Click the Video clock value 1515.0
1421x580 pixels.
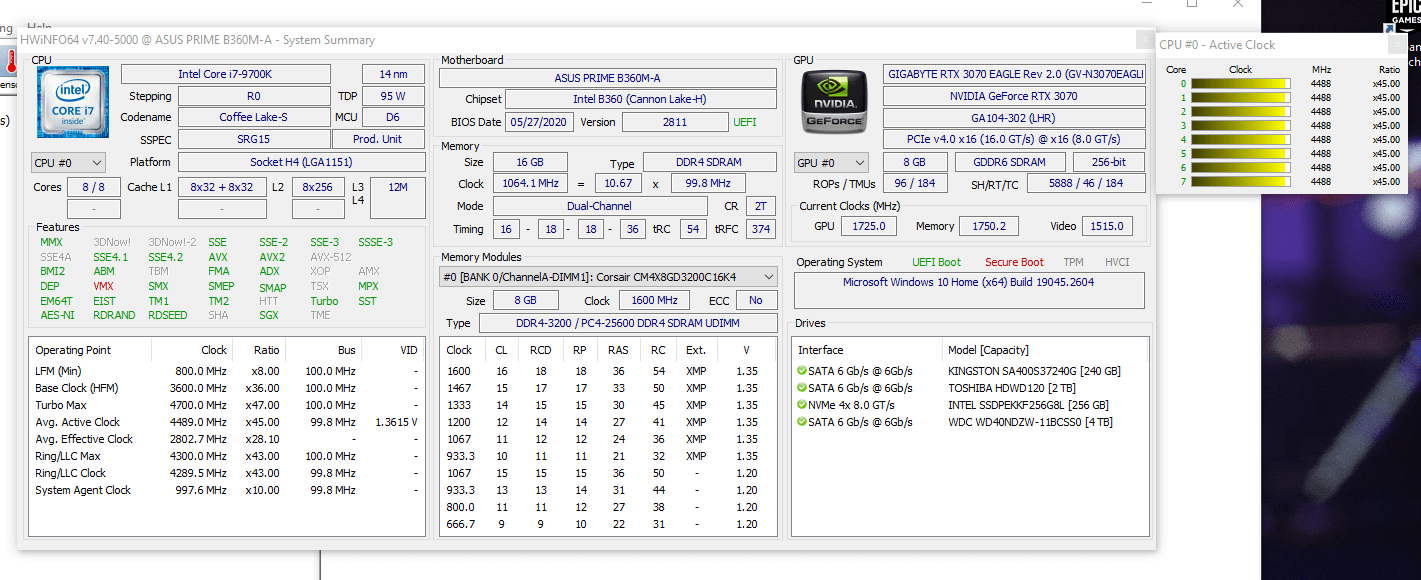click(1106, 226)
